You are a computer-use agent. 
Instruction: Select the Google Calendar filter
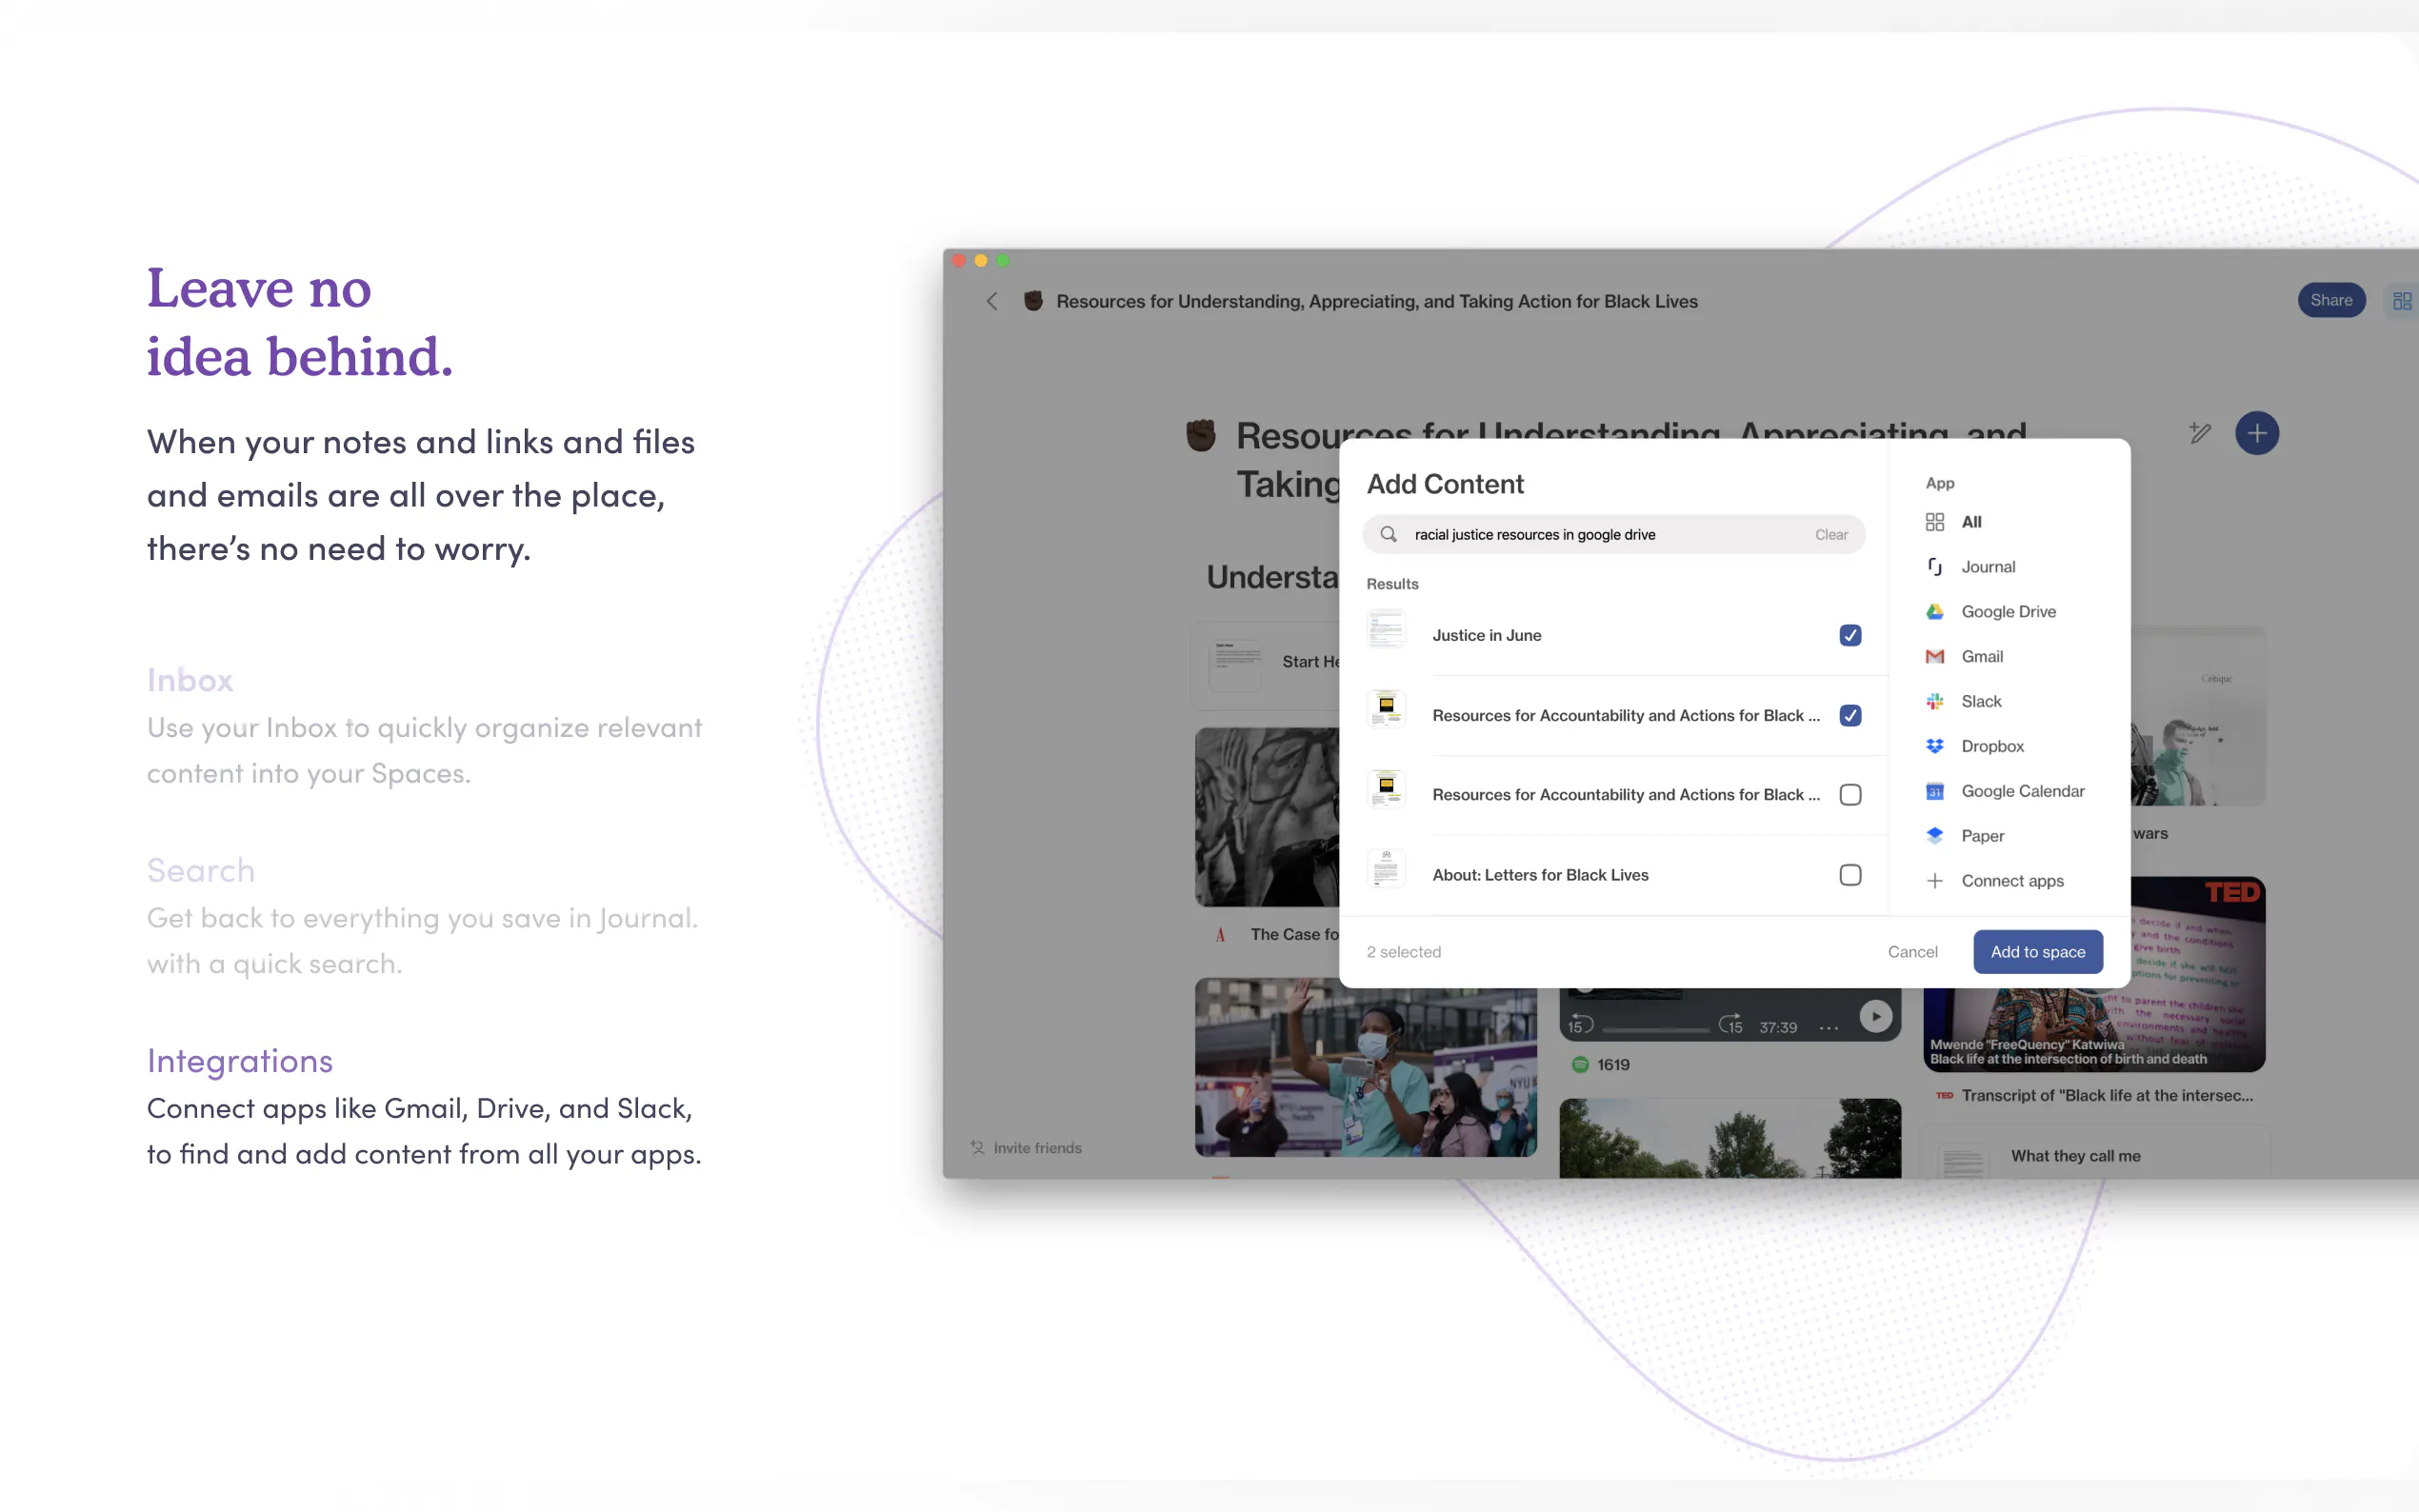[x=2021, y=791]
